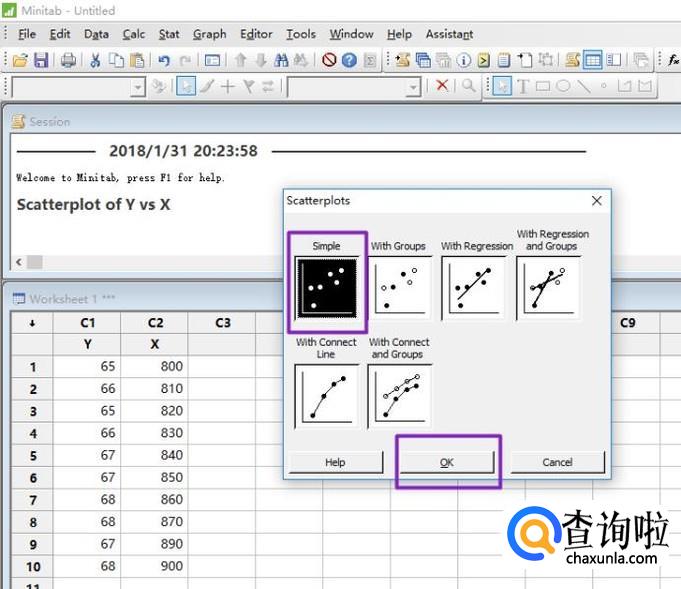Viewport: 681px width, 589px height.
Task: Open the Calc menu
Action: (134, 34)
